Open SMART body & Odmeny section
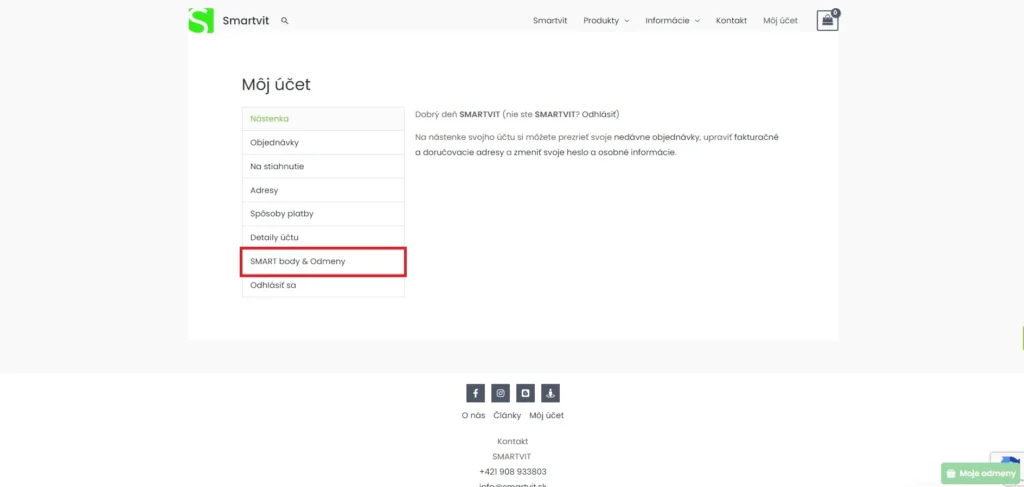This screenshot has width=1024, height=487. 323,261
